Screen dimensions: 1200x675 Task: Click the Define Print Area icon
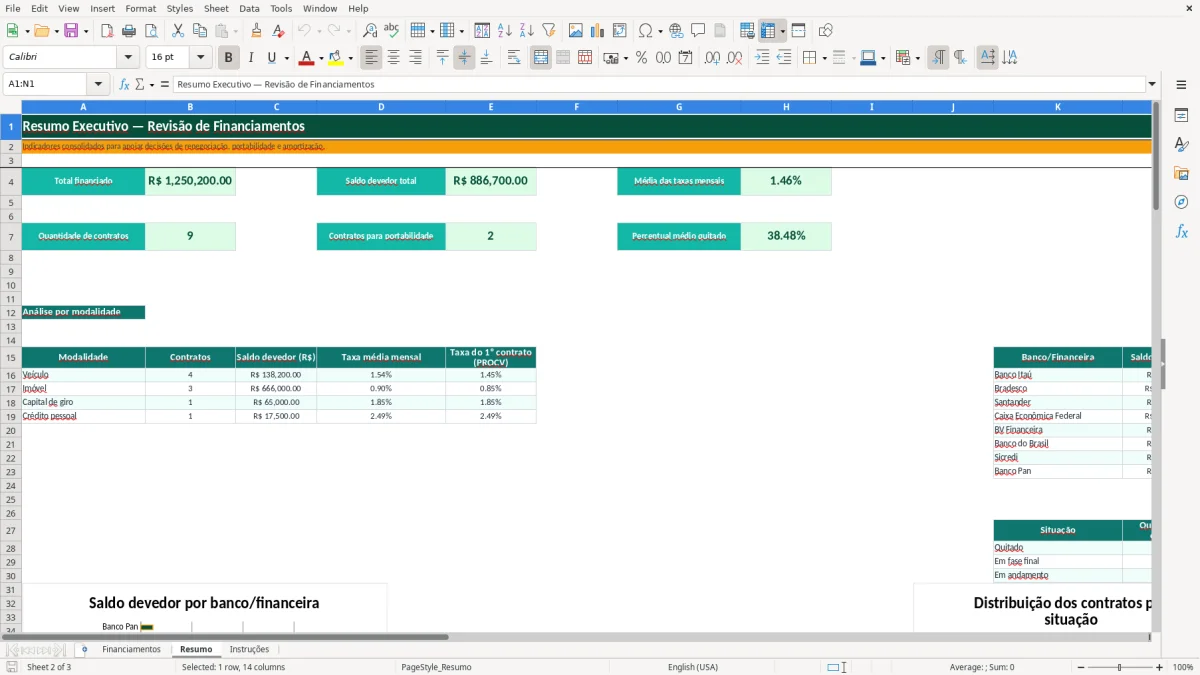[x=747, y=31]
